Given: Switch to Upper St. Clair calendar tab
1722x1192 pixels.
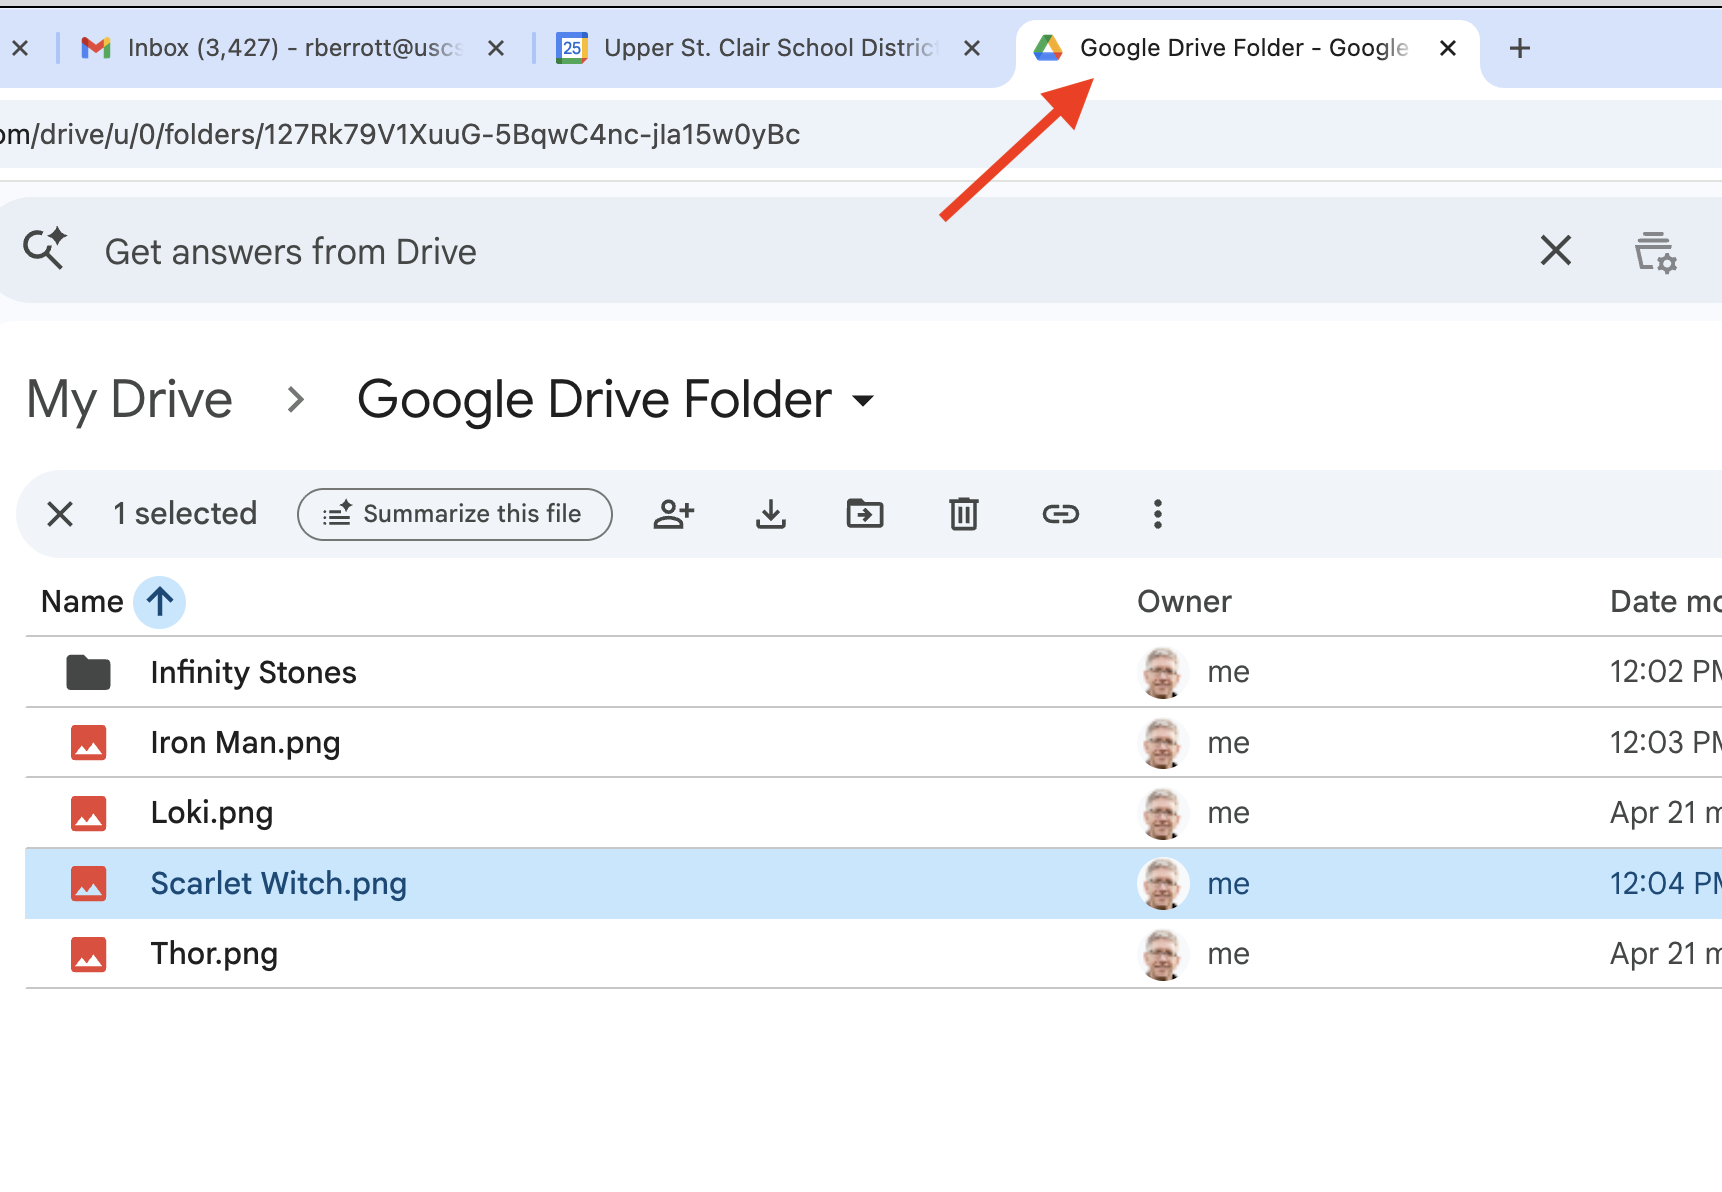Looking at the screenshot, I should [760, 48].
